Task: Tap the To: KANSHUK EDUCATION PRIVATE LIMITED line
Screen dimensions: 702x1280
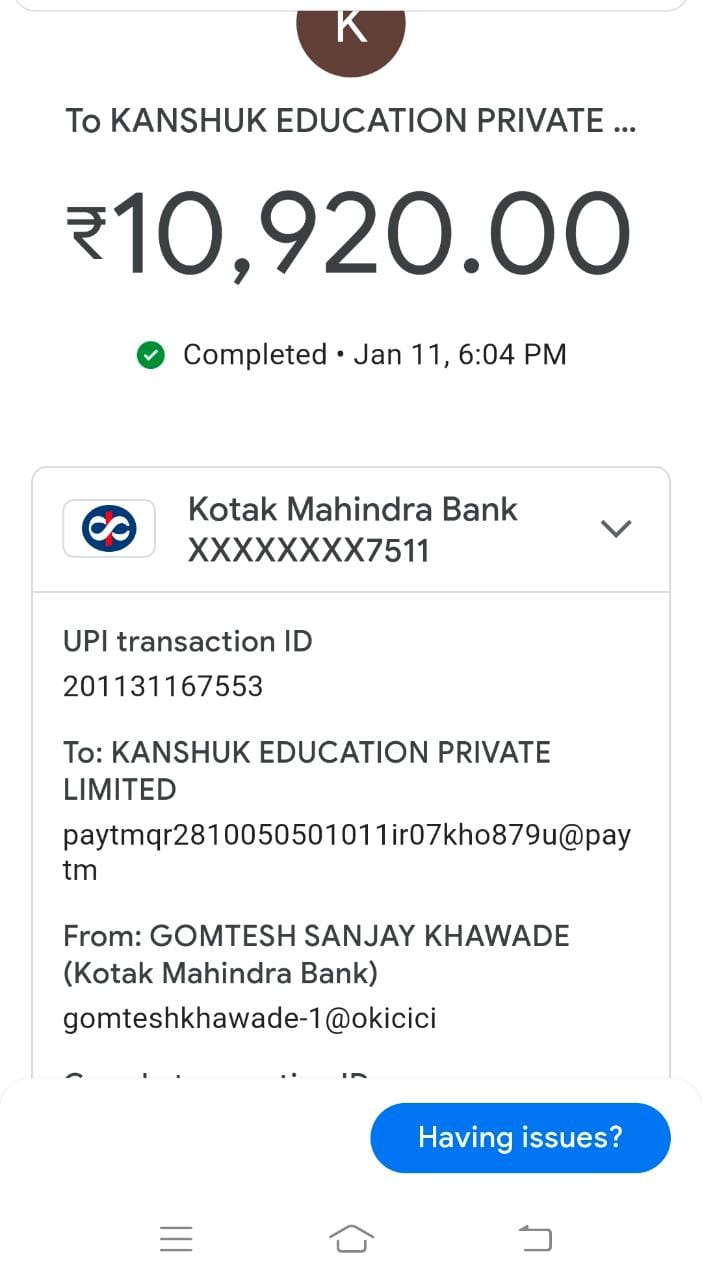Action: click(x=306, y=770)
